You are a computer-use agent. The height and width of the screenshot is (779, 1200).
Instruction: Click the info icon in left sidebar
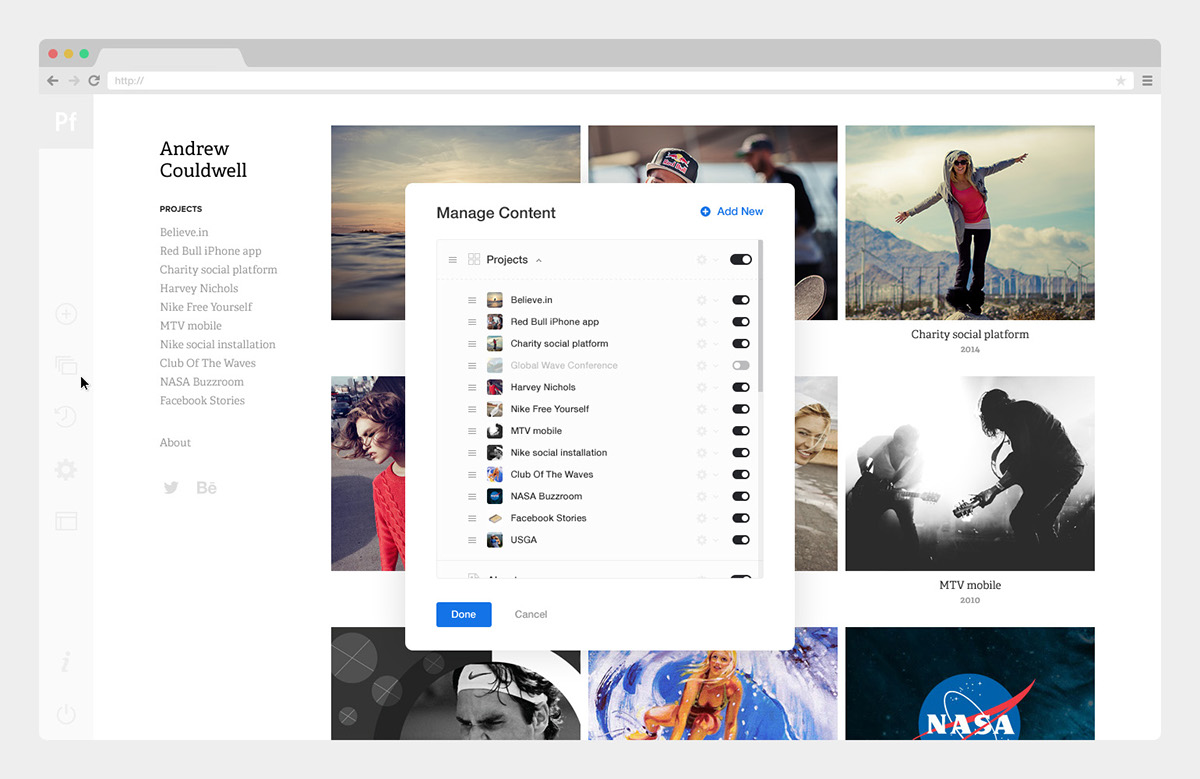(66, 662)
